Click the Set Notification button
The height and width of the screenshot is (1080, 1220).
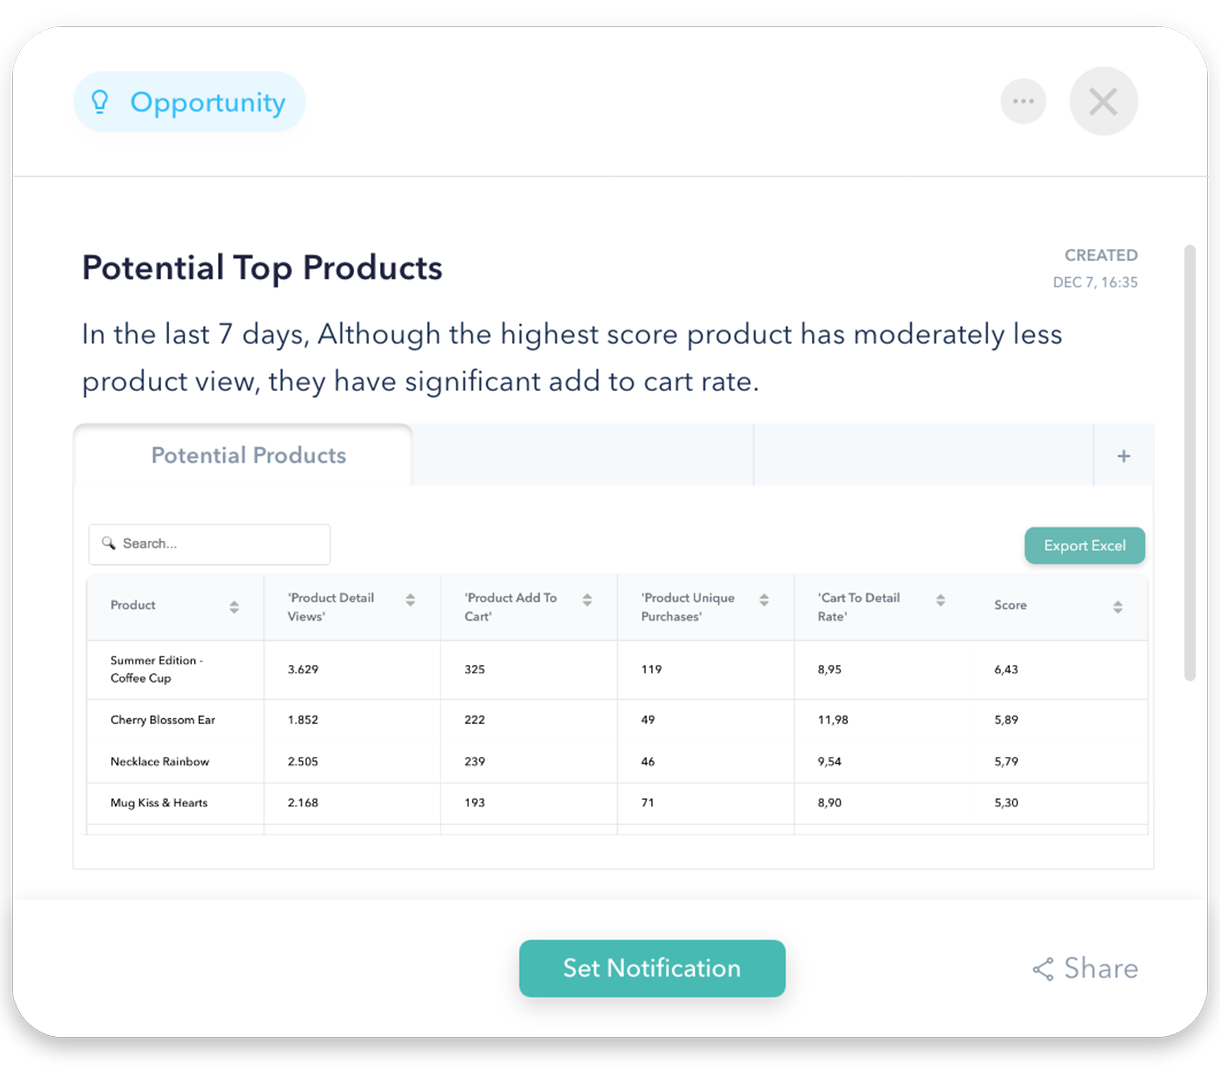pyautogui.click(x=652, y=968)
